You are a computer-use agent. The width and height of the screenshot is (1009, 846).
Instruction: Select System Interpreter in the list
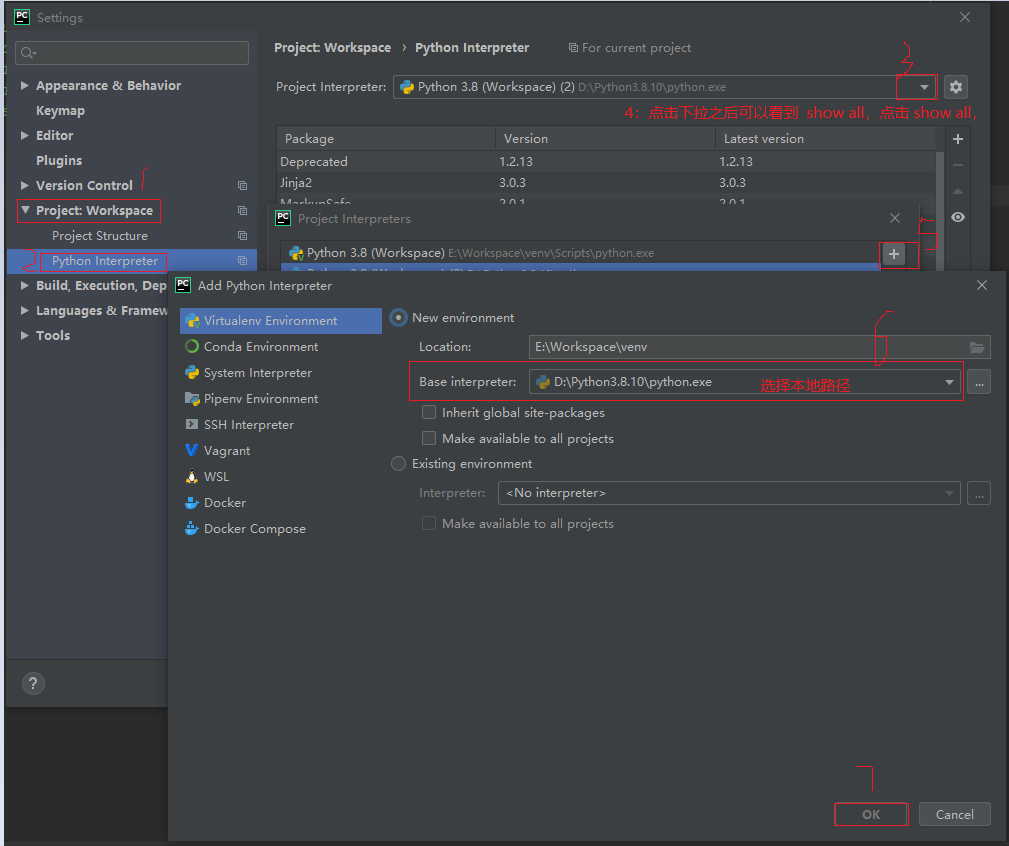point(281,372)
